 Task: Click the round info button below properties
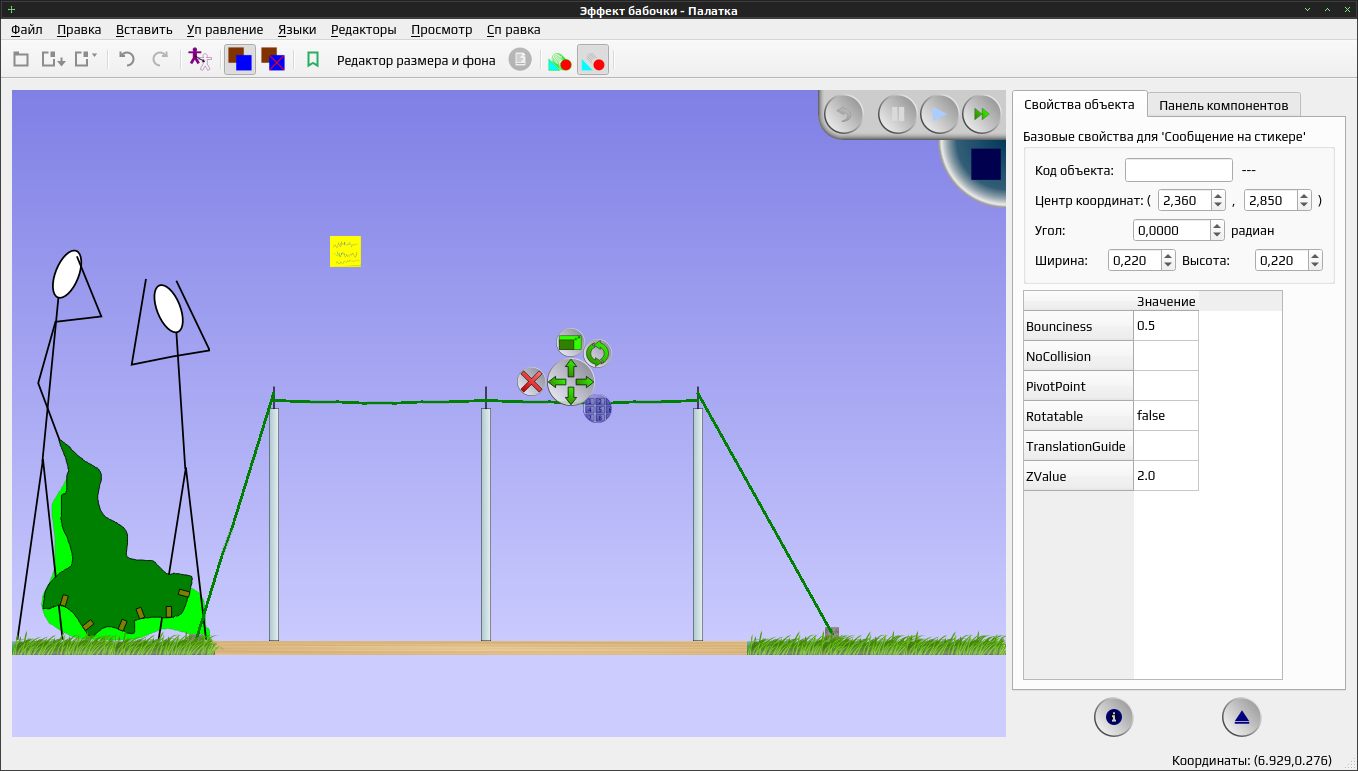pyautogui.click(x=1114, y=717)
